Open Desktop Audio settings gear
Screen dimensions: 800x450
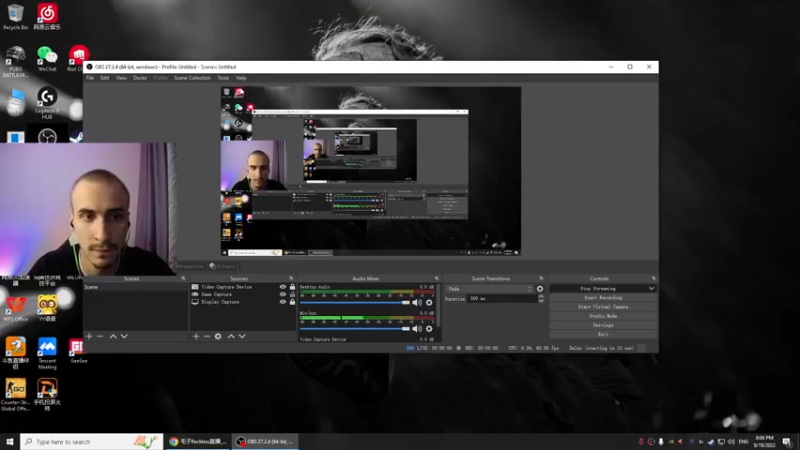click(x=429, y=303)
